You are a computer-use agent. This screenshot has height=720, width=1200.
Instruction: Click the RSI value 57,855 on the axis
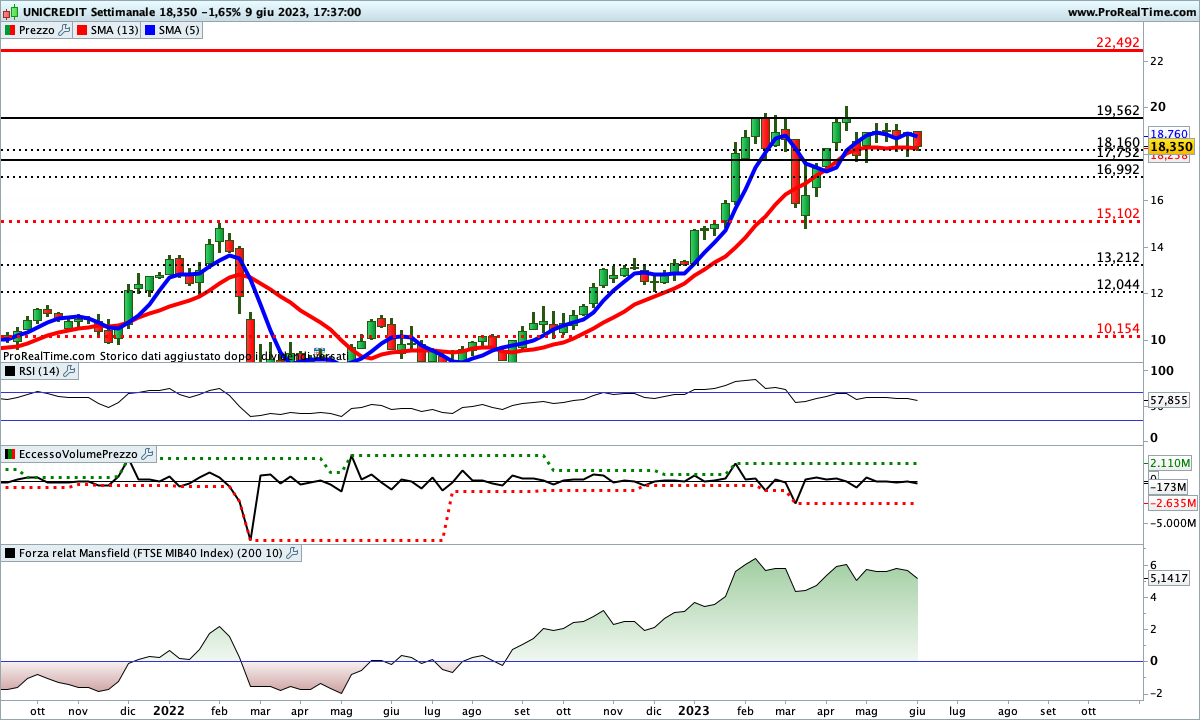[x=1170, y=402]
